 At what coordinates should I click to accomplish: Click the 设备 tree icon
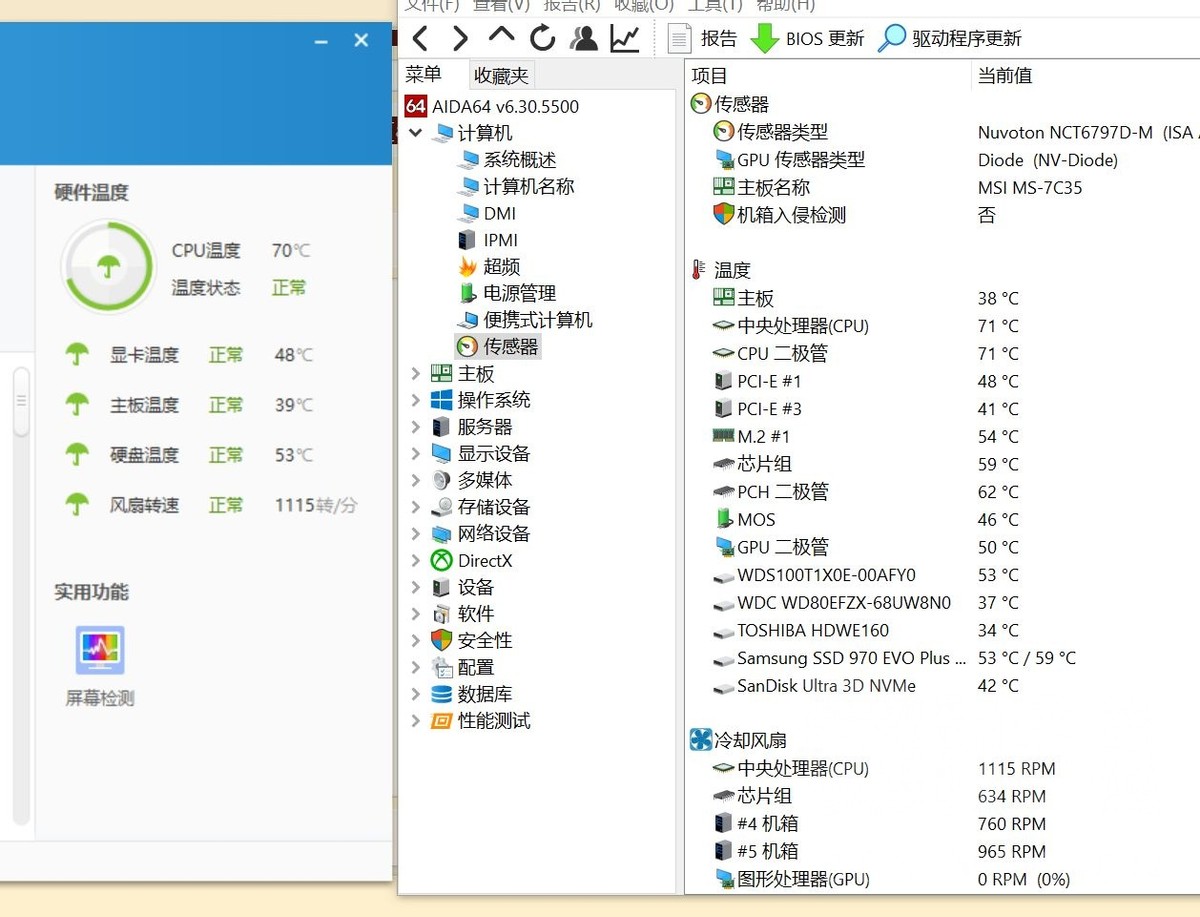(x=441, y=588)
